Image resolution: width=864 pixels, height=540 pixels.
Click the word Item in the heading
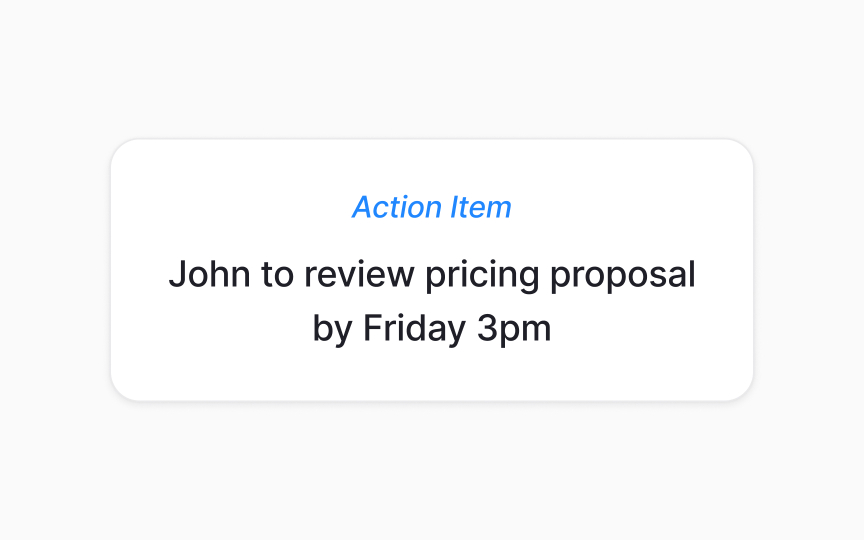tap(480, 207)
